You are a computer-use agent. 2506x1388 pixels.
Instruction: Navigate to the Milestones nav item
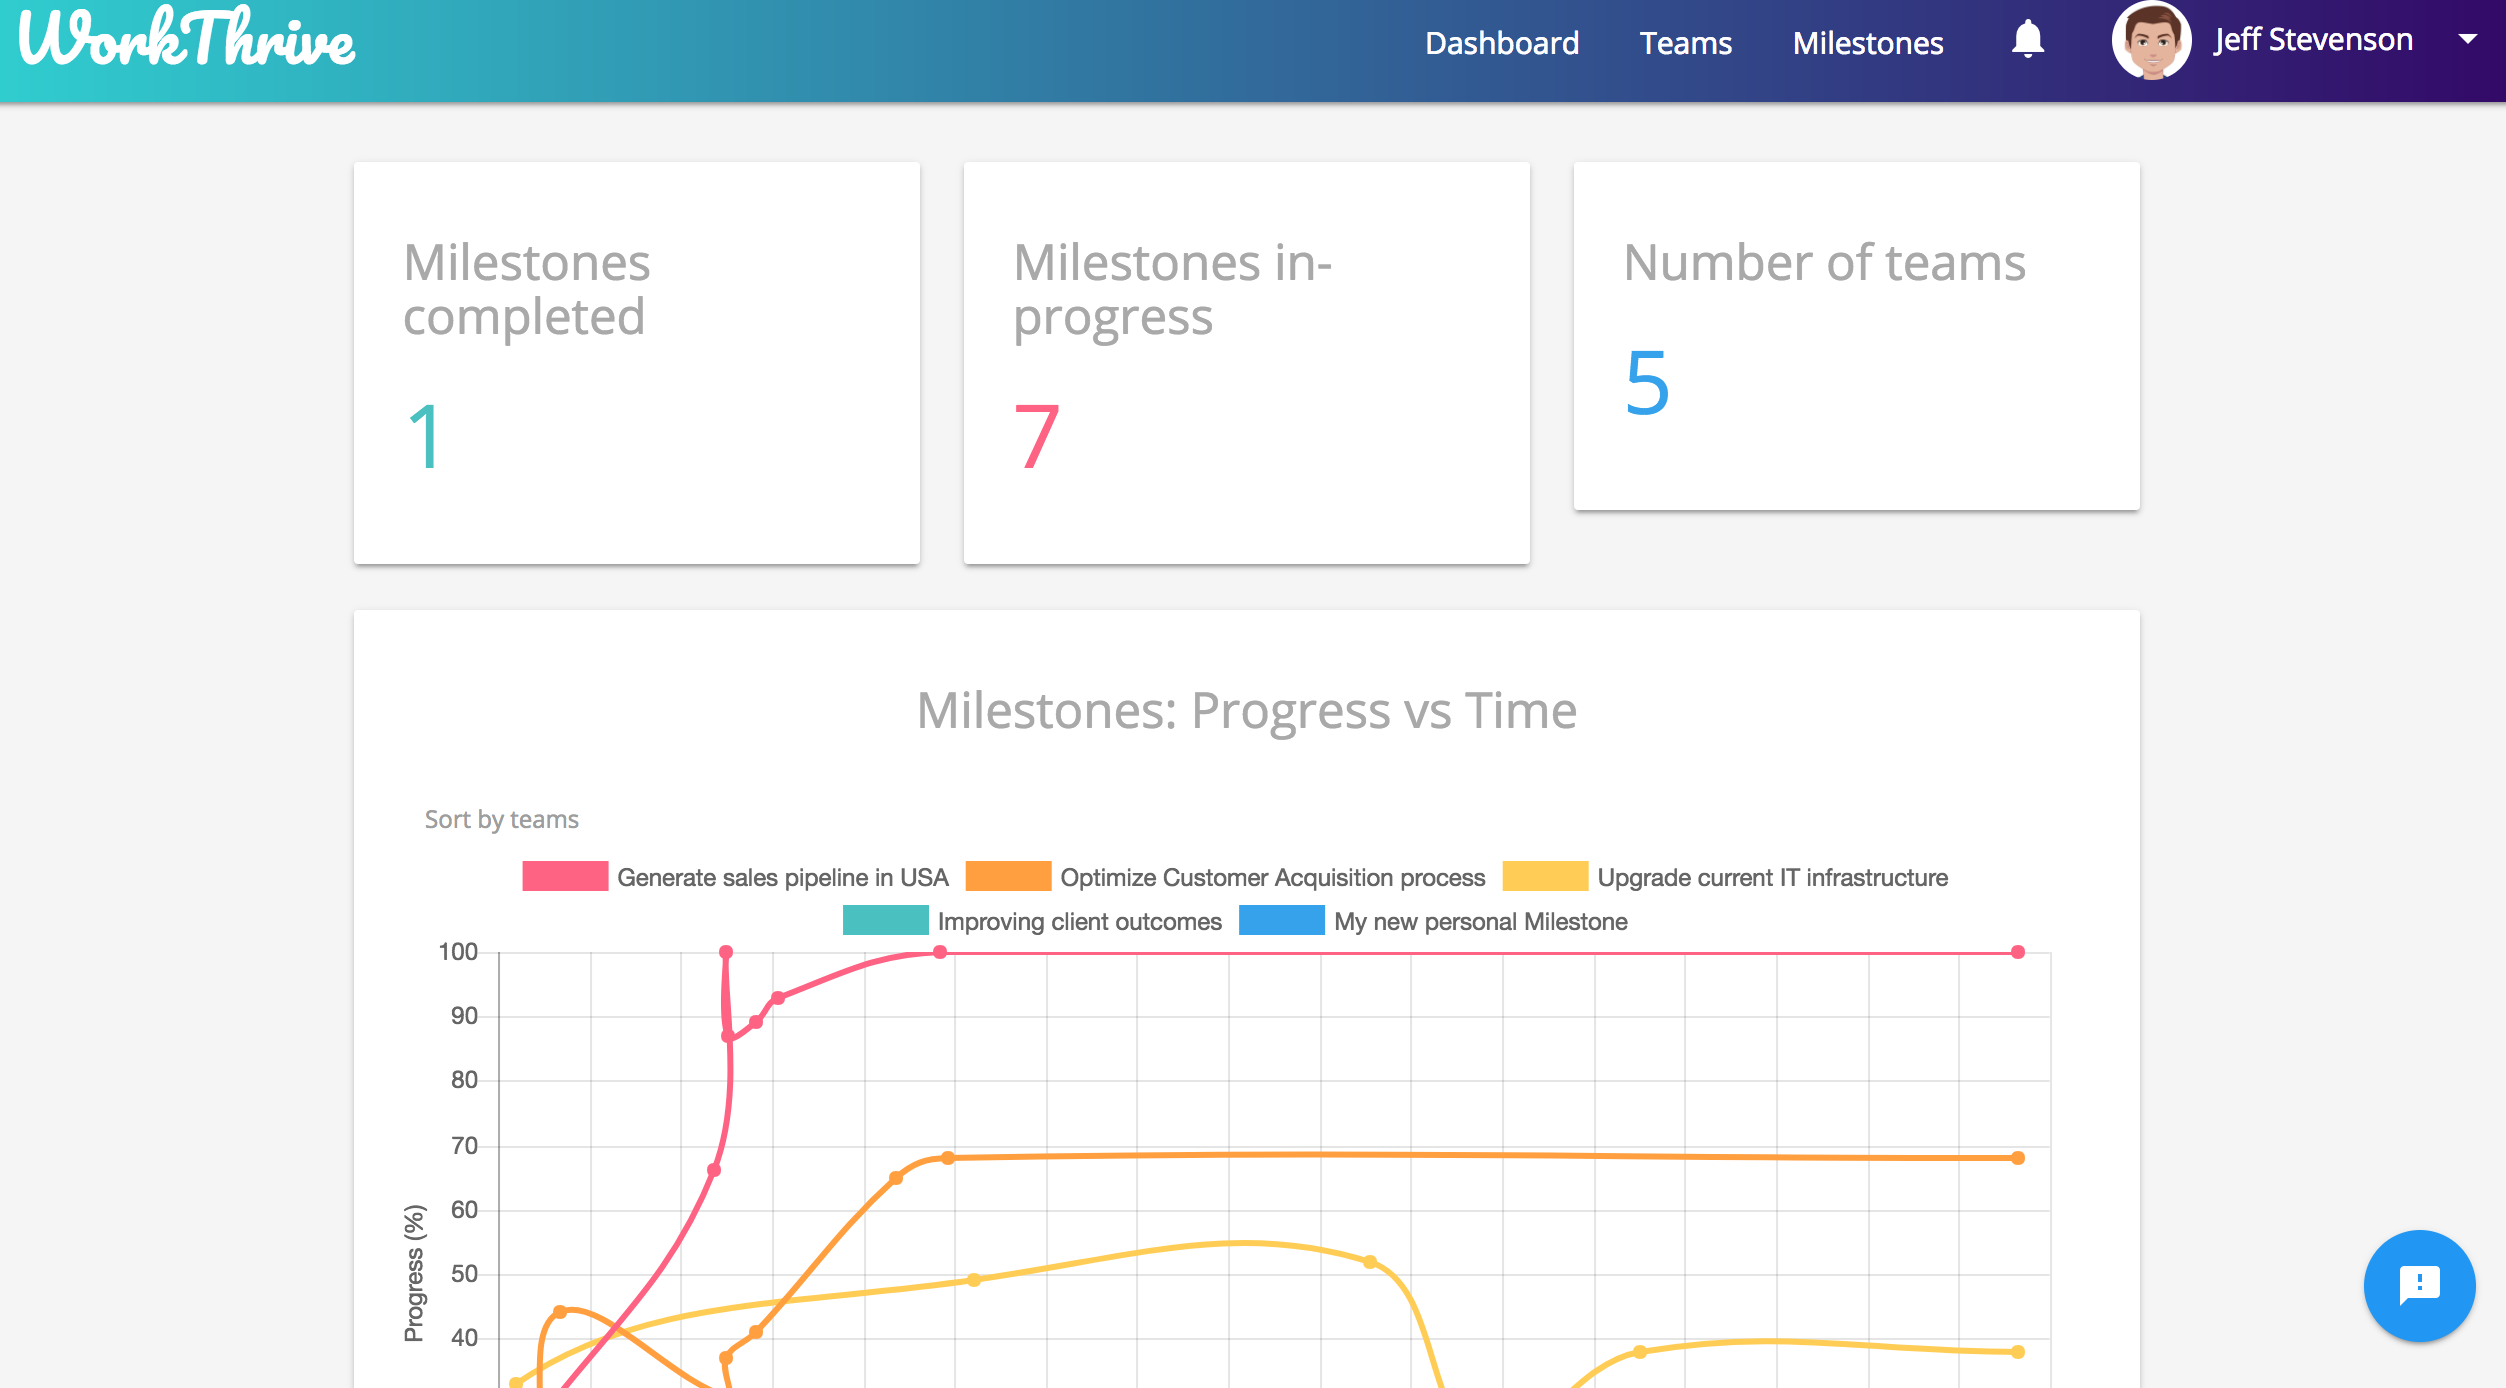tap(1867, 43)
